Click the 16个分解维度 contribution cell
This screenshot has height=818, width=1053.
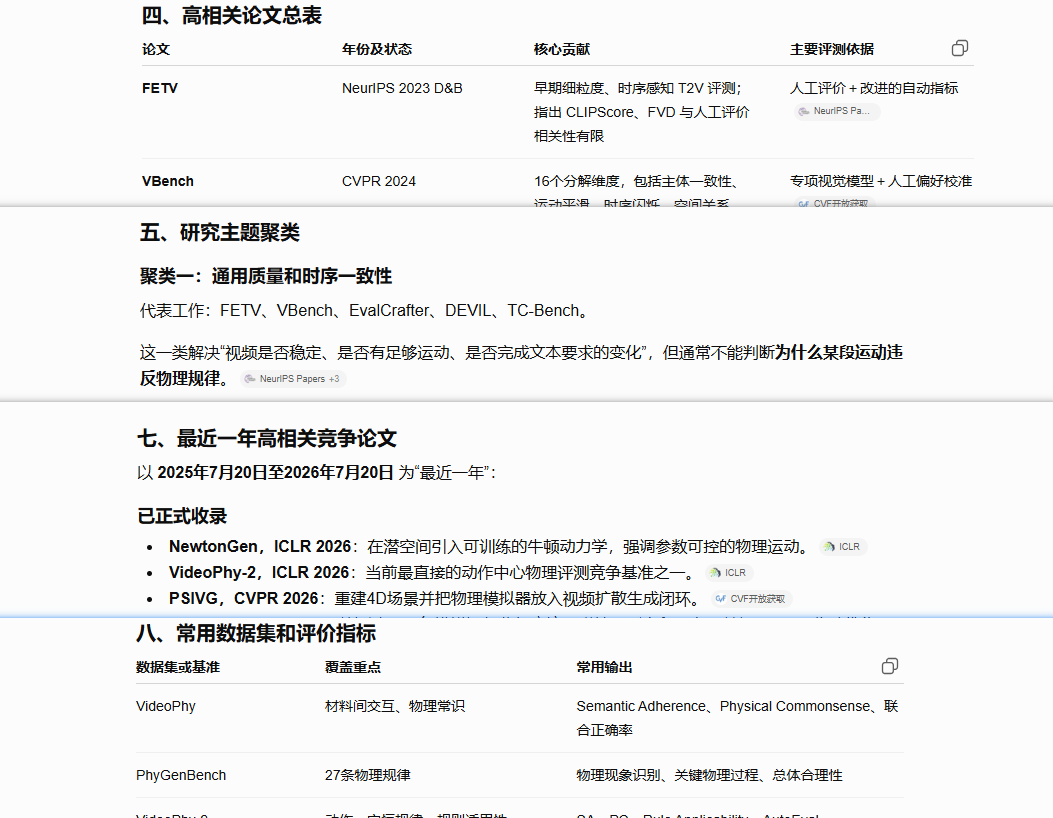(x=636, y=191)
